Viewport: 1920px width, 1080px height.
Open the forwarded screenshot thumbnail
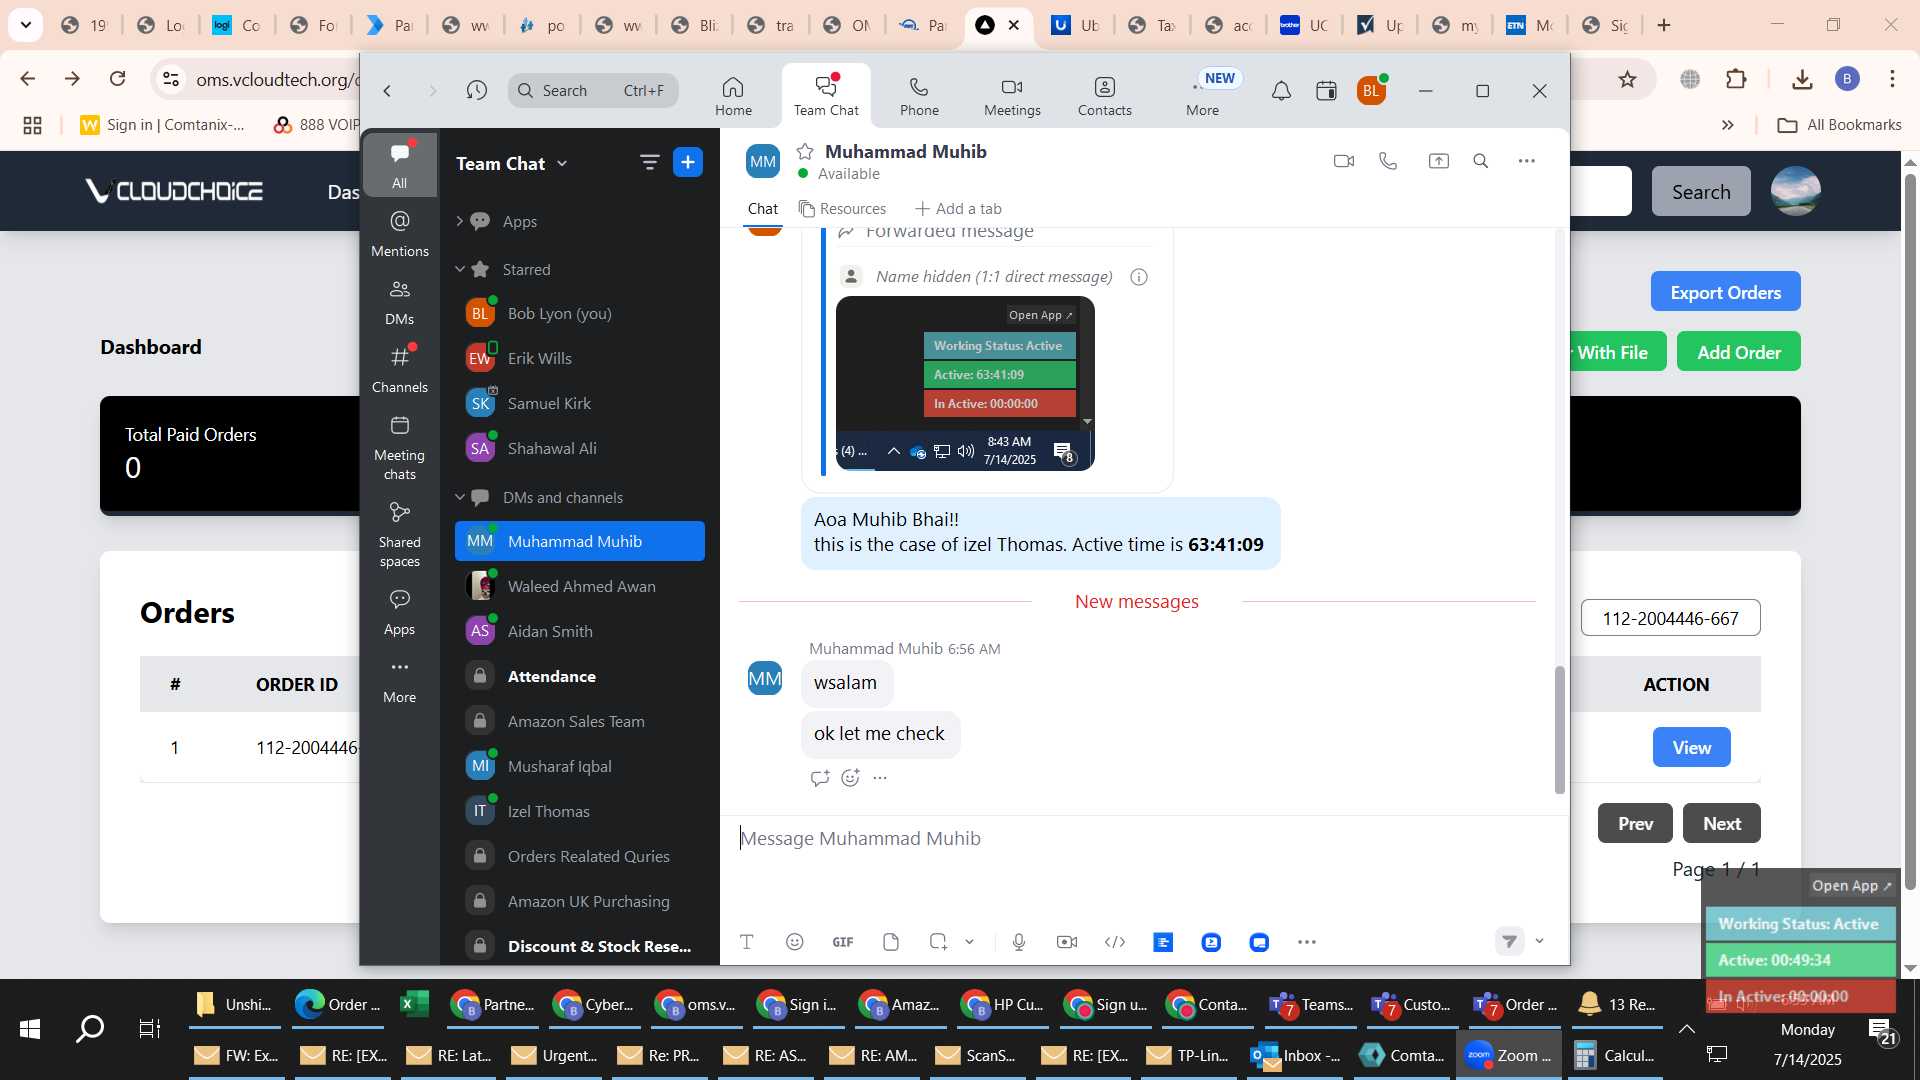tap(965, 383)
